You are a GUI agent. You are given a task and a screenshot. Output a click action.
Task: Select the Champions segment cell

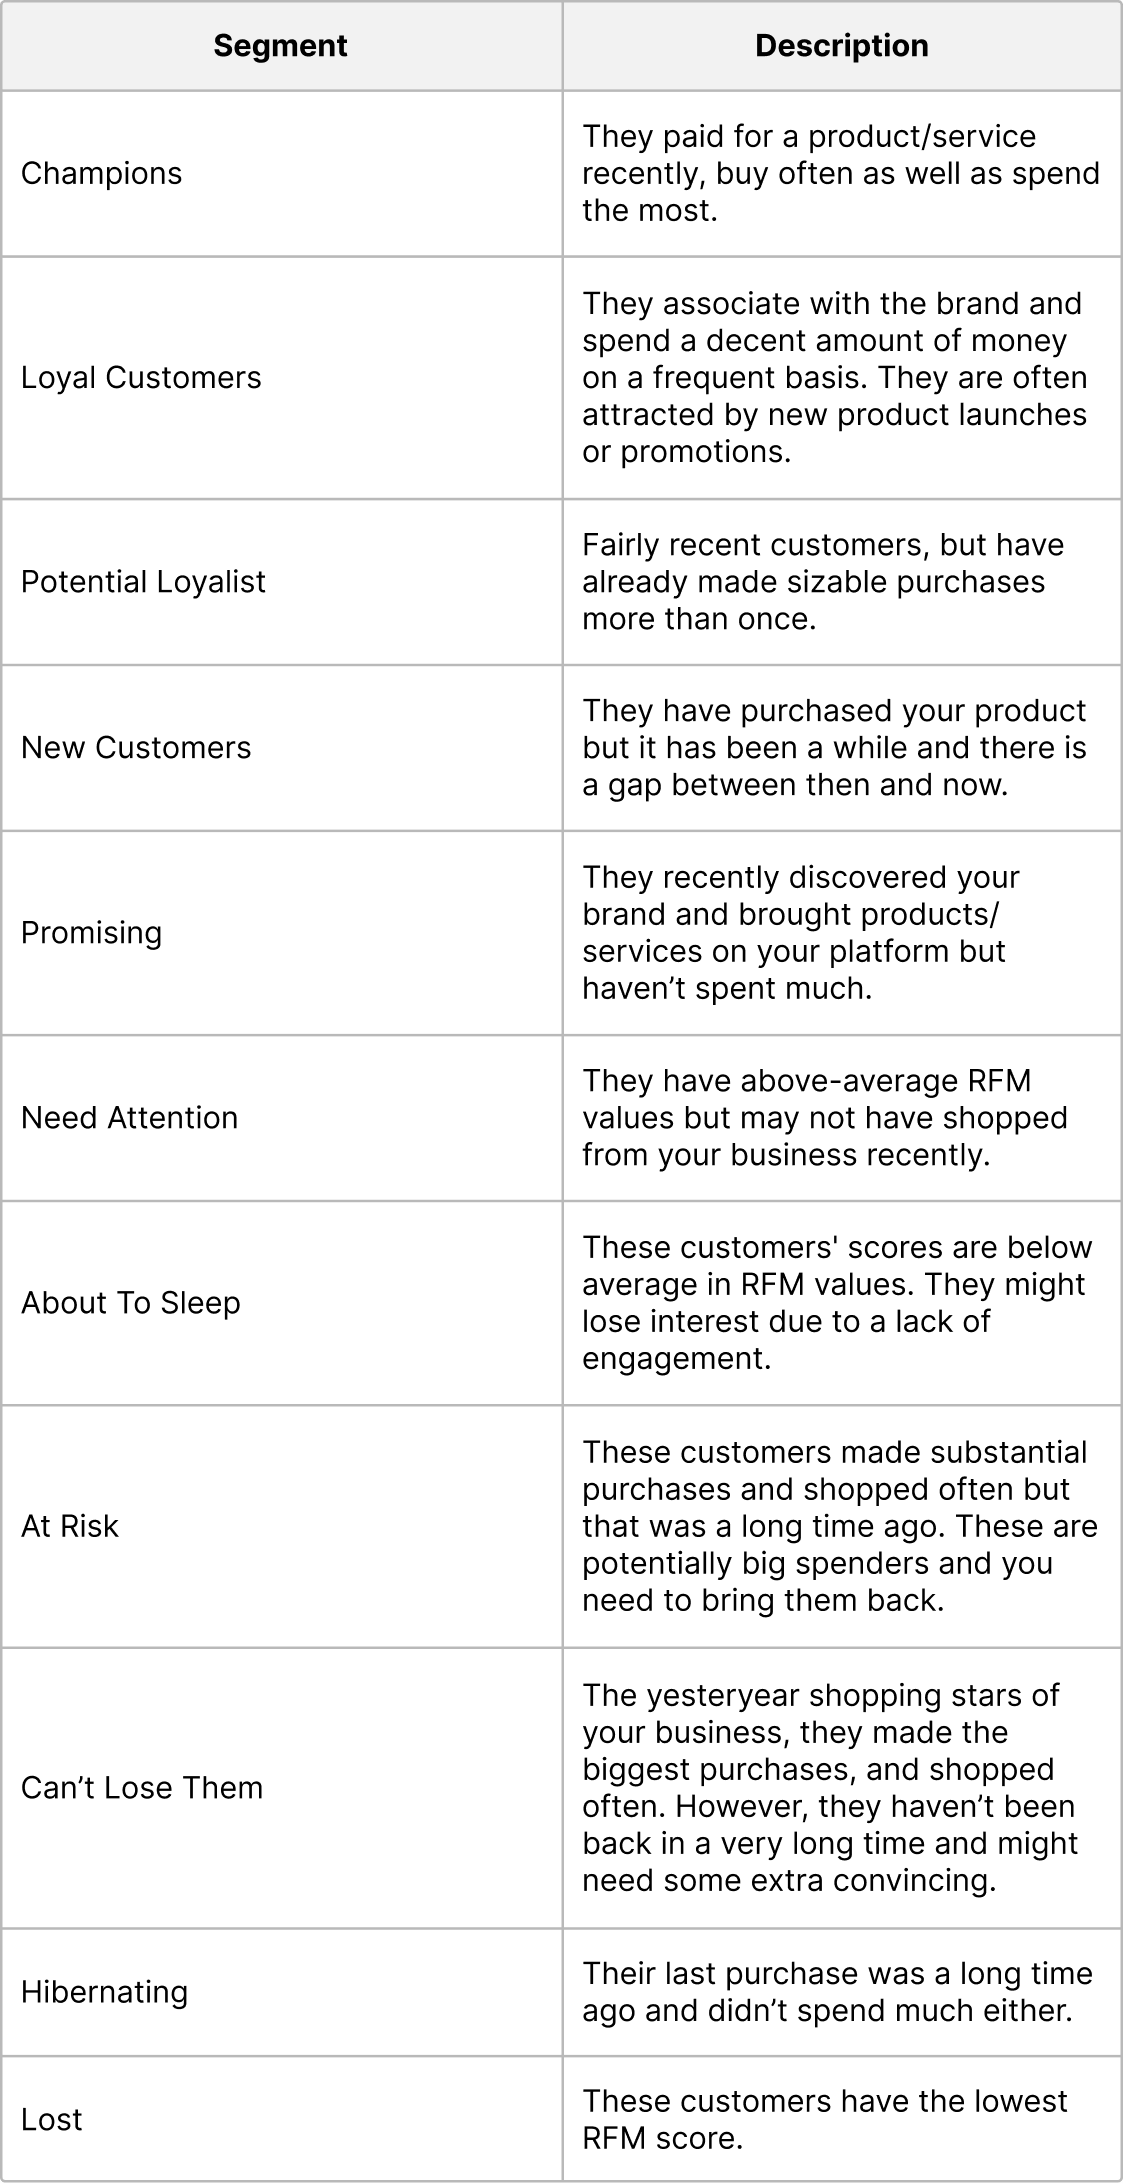click(102, 174)
